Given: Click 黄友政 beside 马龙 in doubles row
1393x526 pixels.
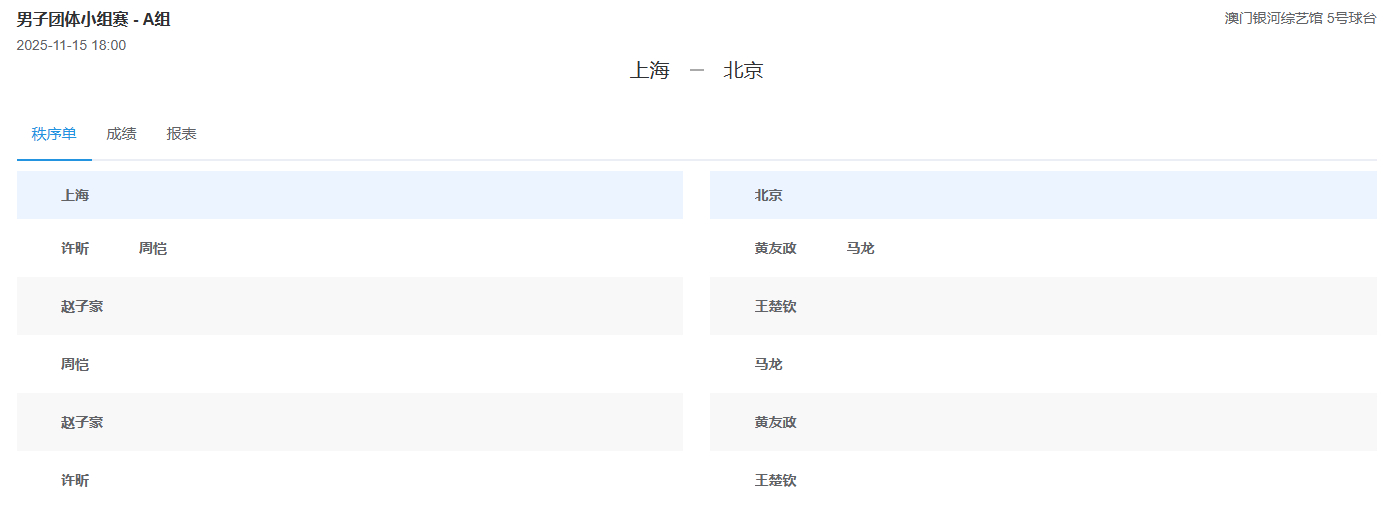Looking at the screenshot, I should (x=776, y=248).
